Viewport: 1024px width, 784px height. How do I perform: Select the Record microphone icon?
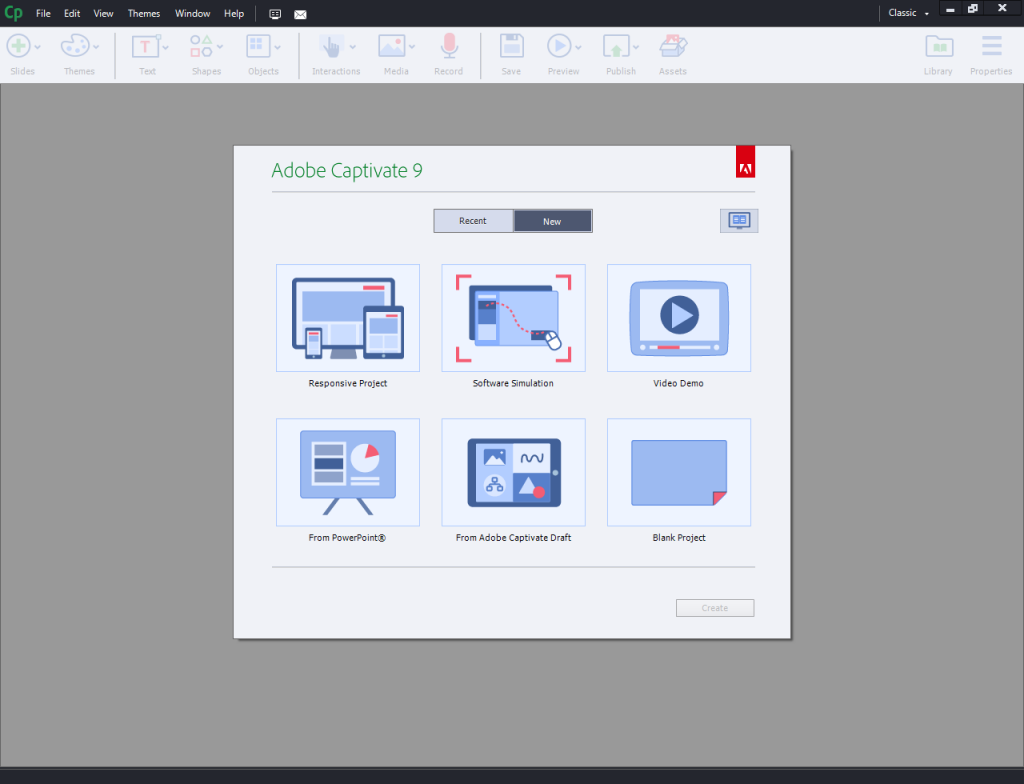[x=448, y=45]
